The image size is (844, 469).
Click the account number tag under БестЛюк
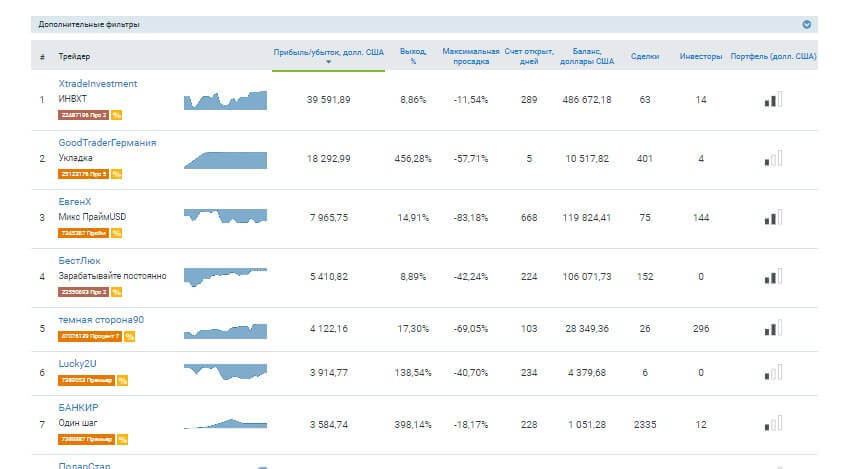pyautogui.click(x=83, y=292)
